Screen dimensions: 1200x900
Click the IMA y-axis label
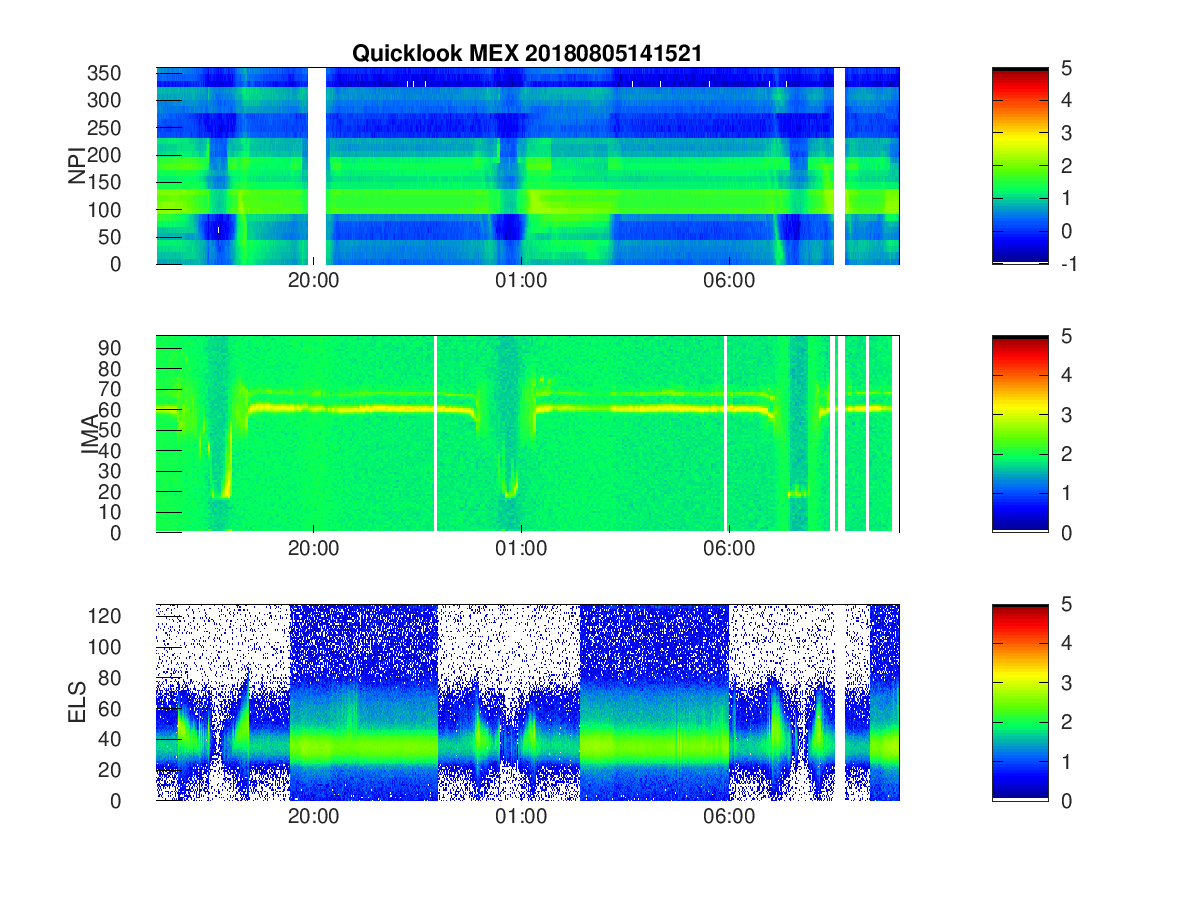(89, 434)
